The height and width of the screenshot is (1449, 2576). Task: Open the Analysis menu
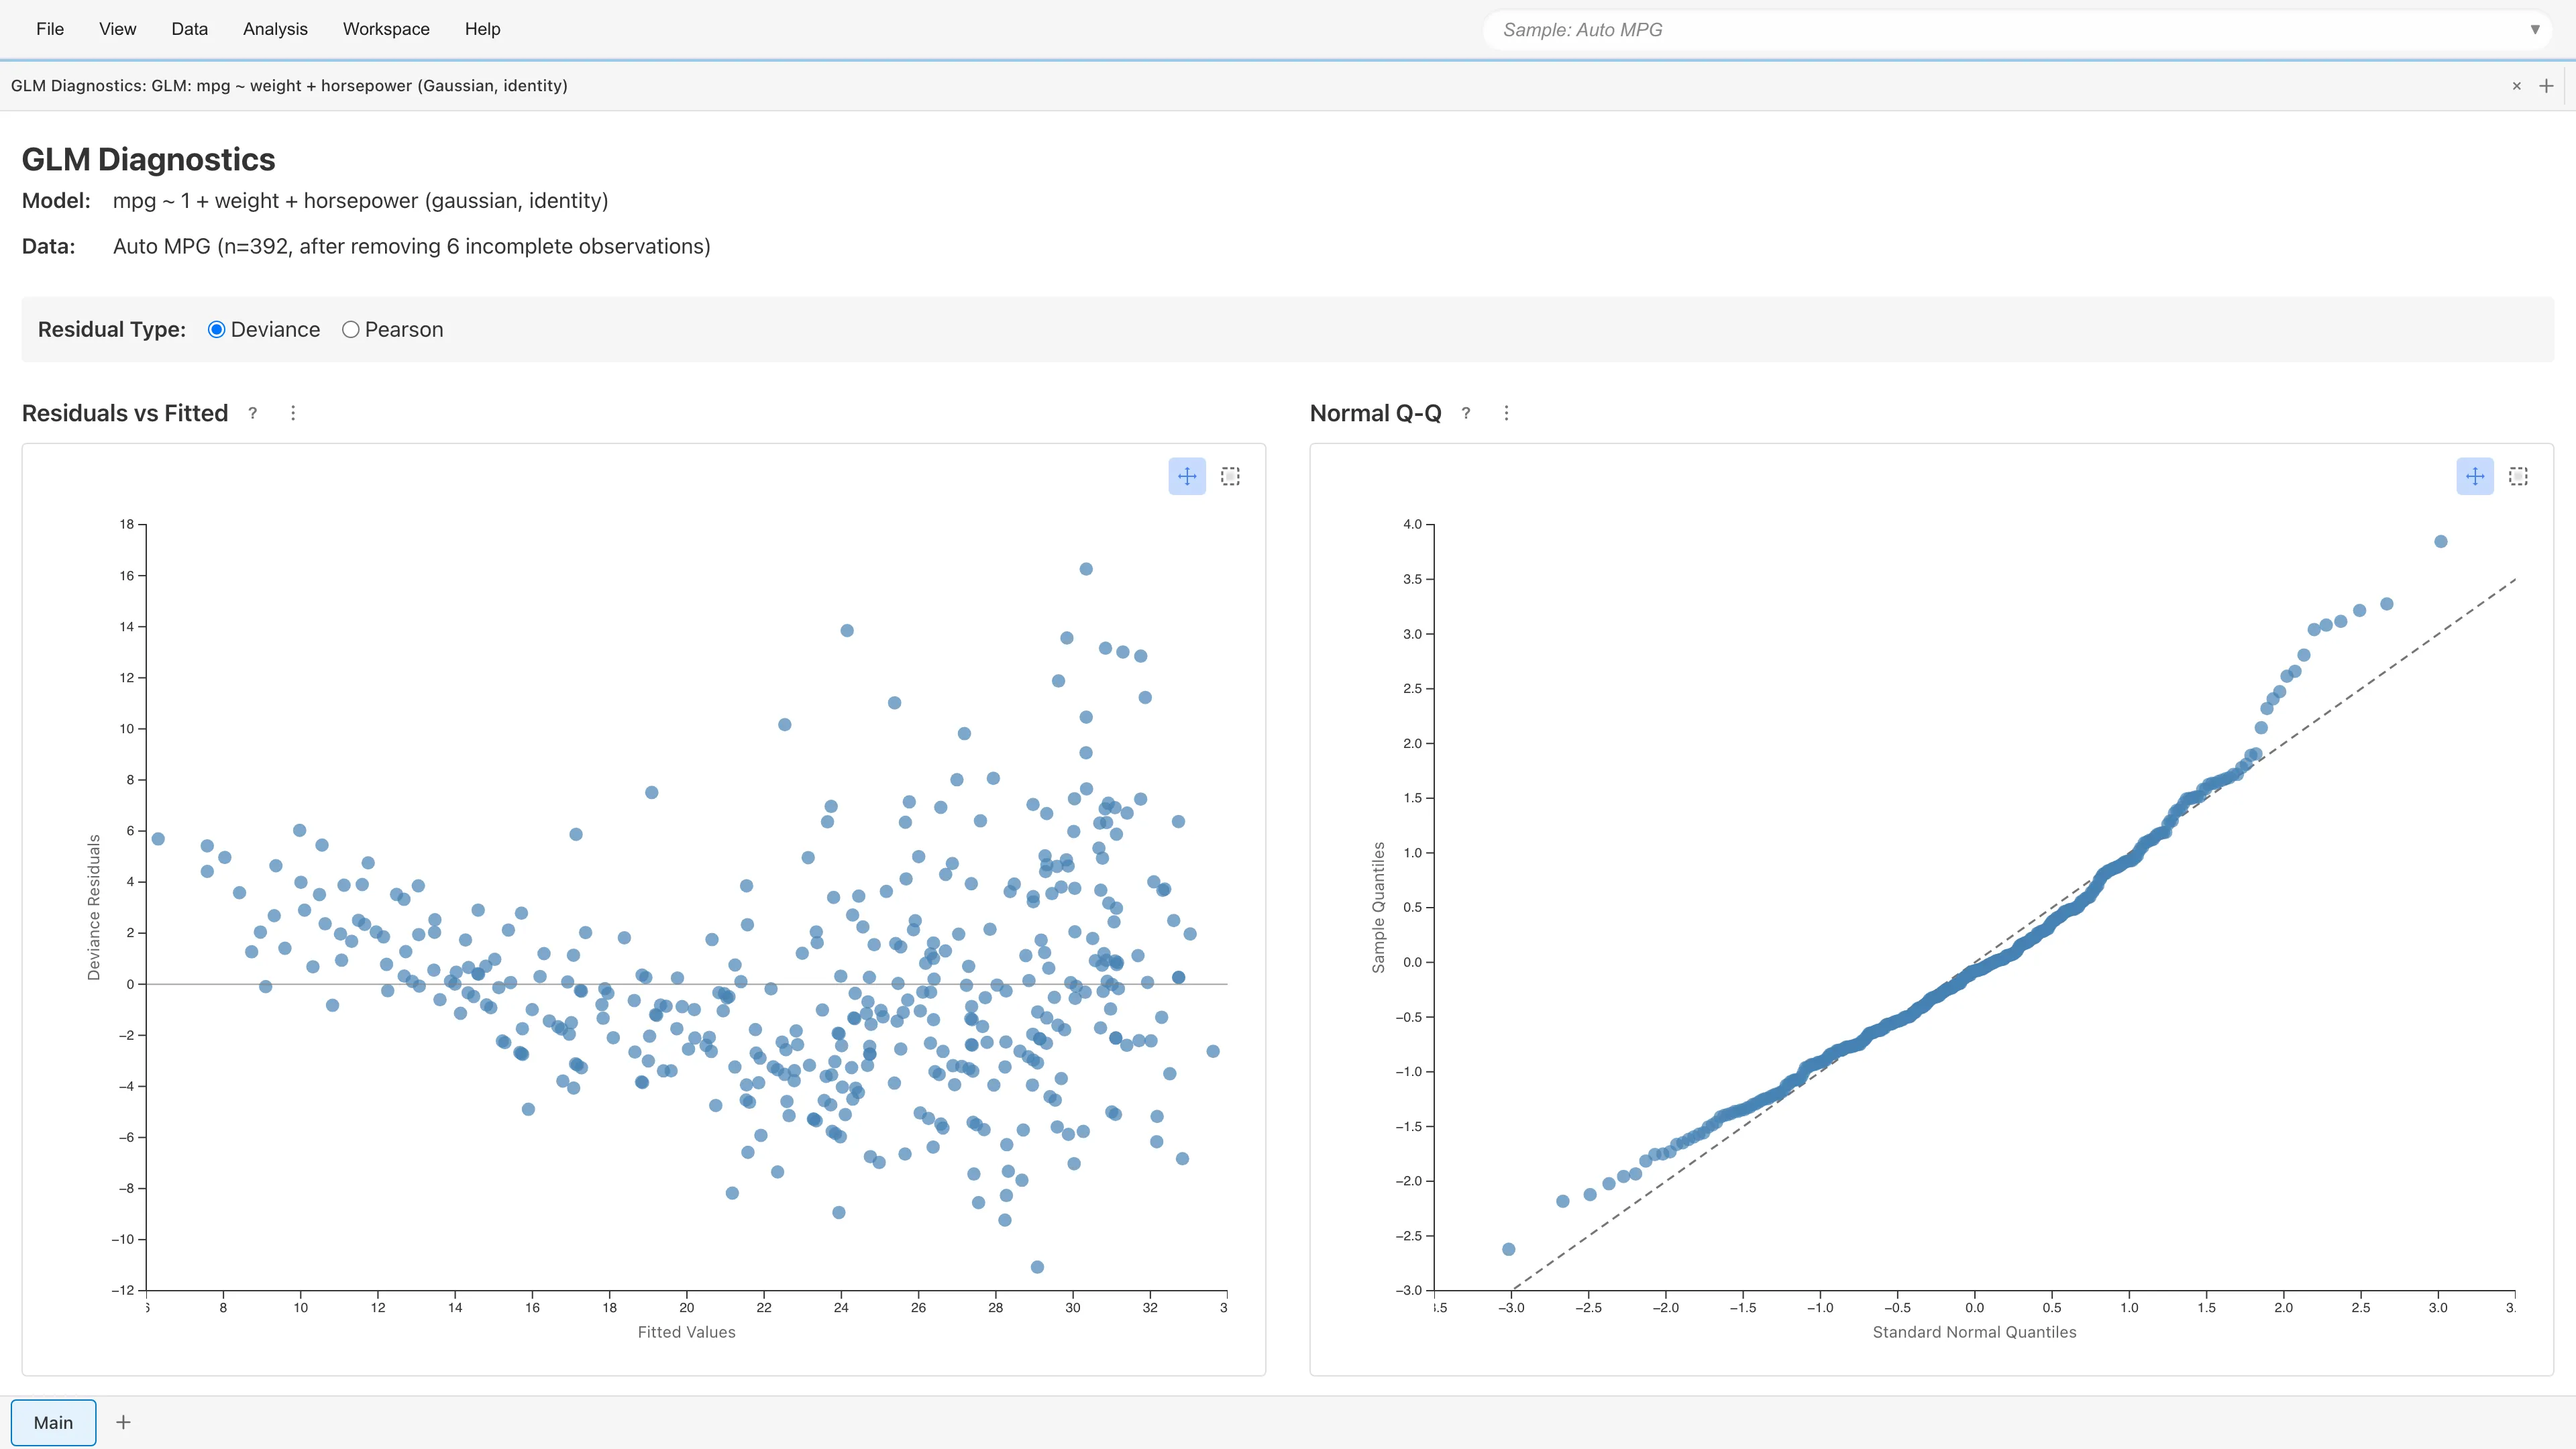275,29
